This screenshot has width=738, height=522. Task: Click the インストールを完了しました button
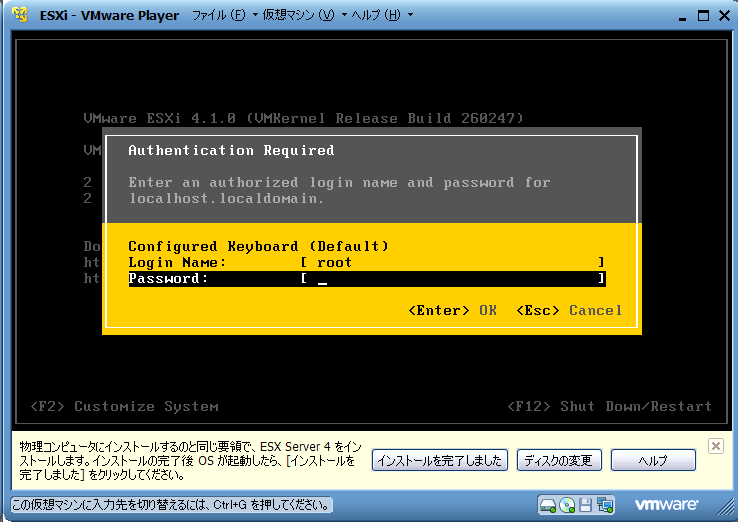coord(440,460)
